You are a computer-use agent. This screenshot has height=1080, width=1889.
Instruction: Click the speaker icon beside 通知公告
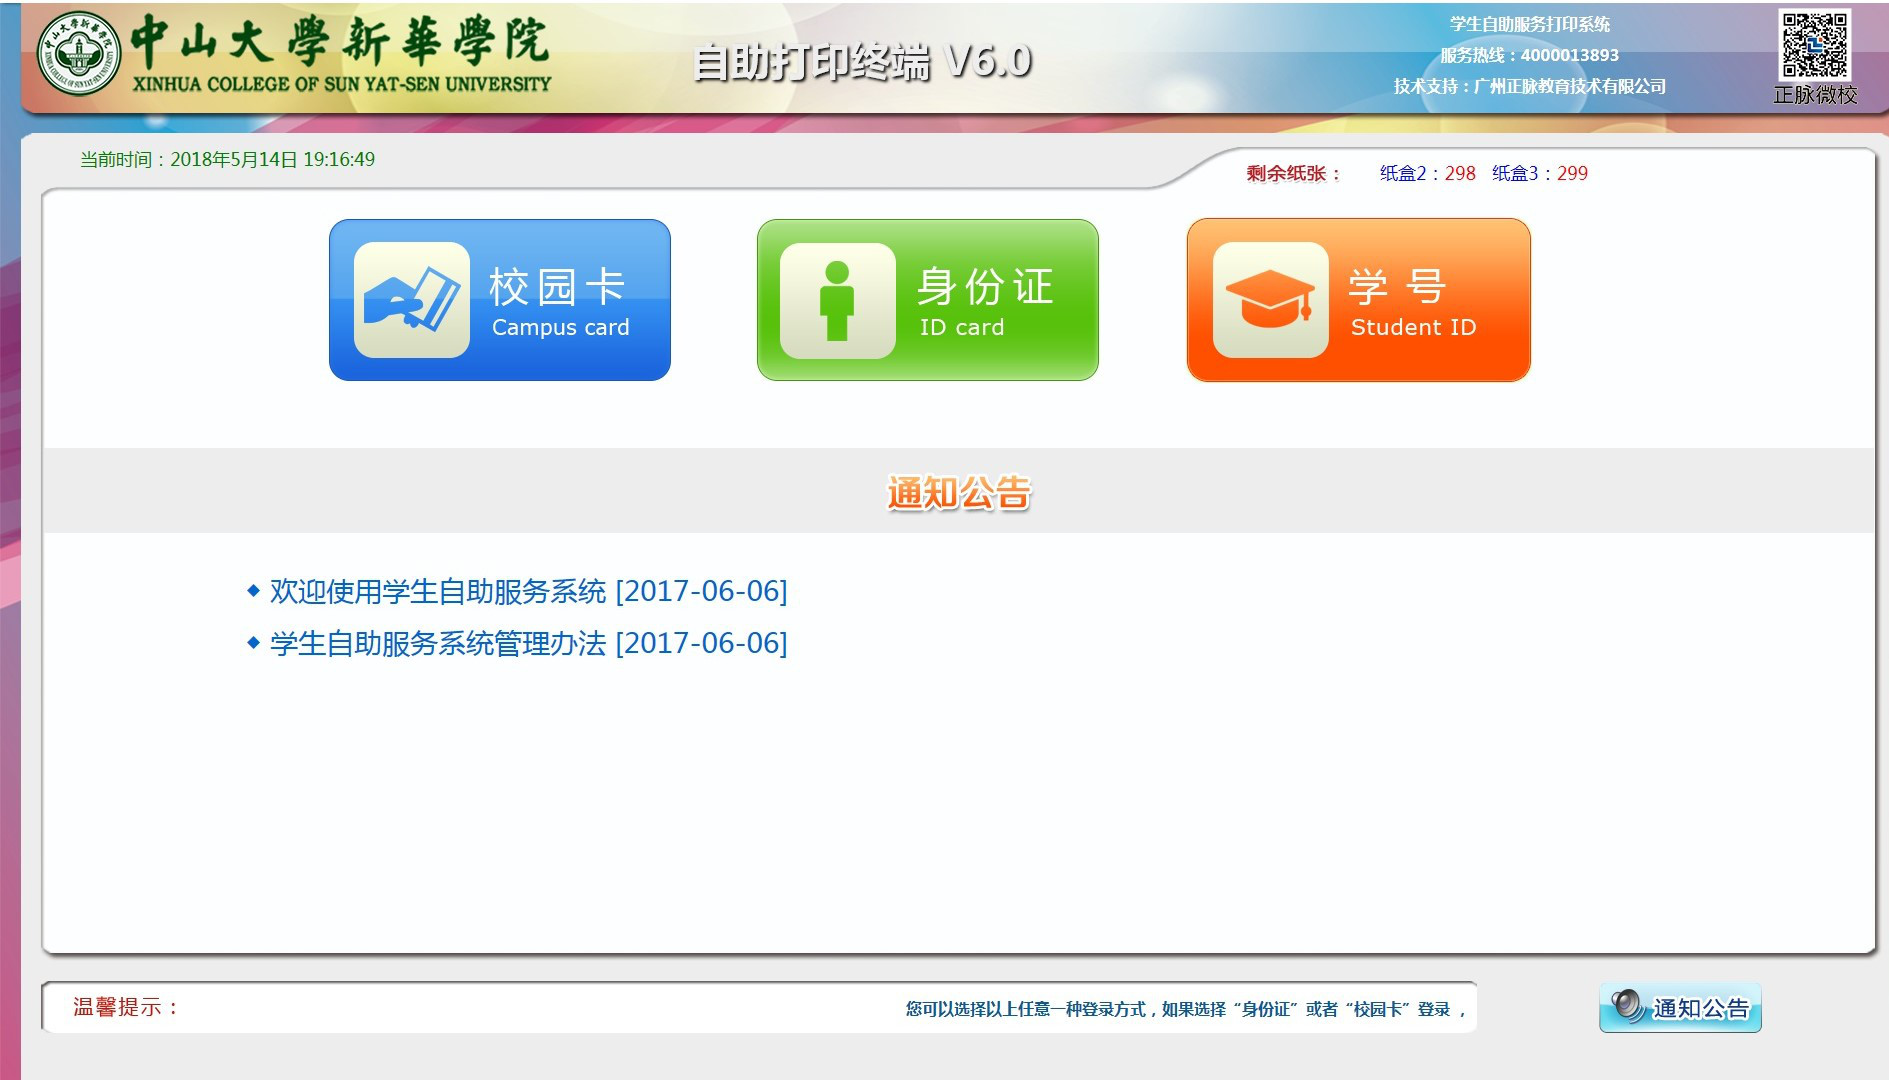tap(1628, 1006)
